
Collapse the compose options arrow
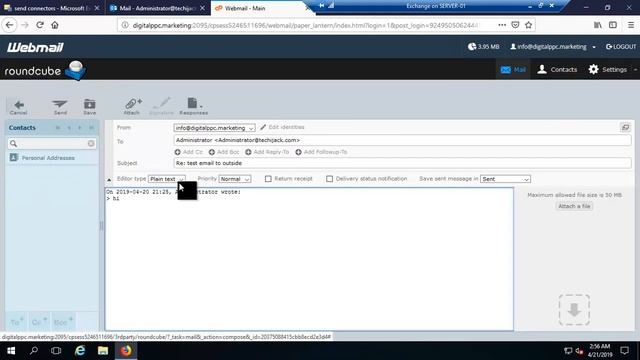click(109, 180)
